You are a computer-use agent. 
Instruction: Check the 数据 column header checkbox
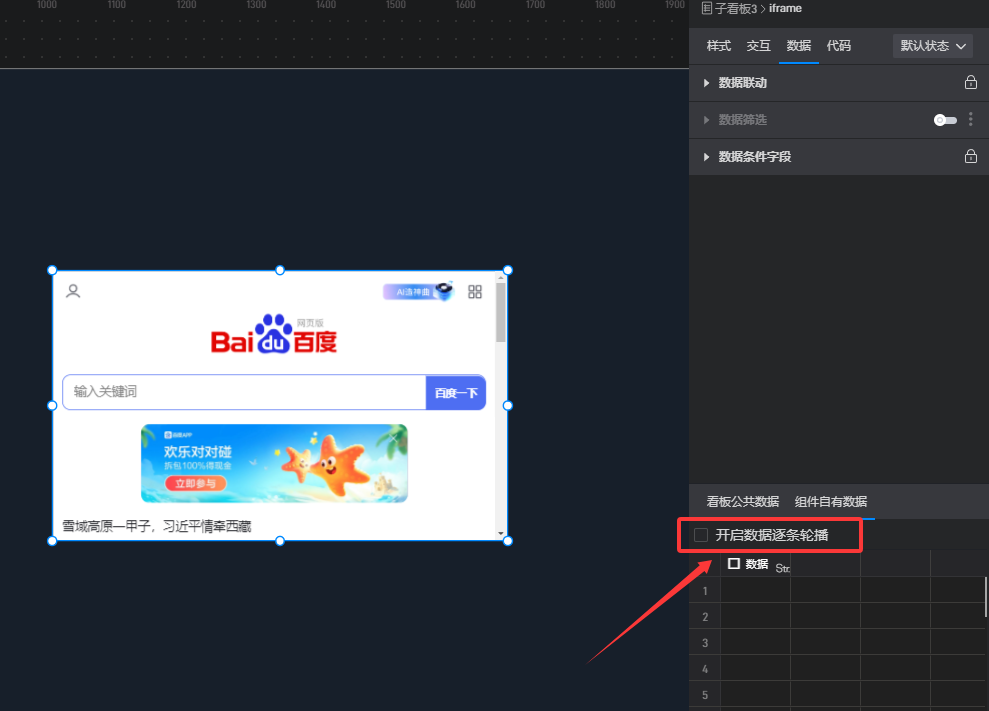click(x=734, y=563)
